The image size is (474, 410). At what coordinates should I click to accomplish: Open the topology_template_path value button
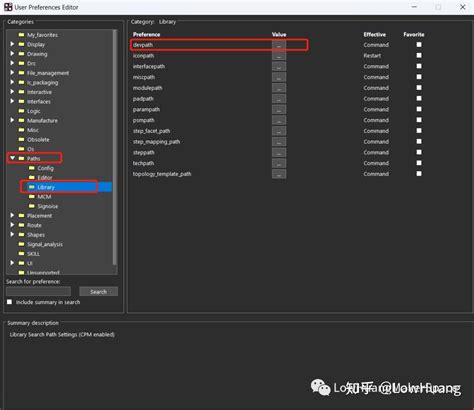(279, 174)
